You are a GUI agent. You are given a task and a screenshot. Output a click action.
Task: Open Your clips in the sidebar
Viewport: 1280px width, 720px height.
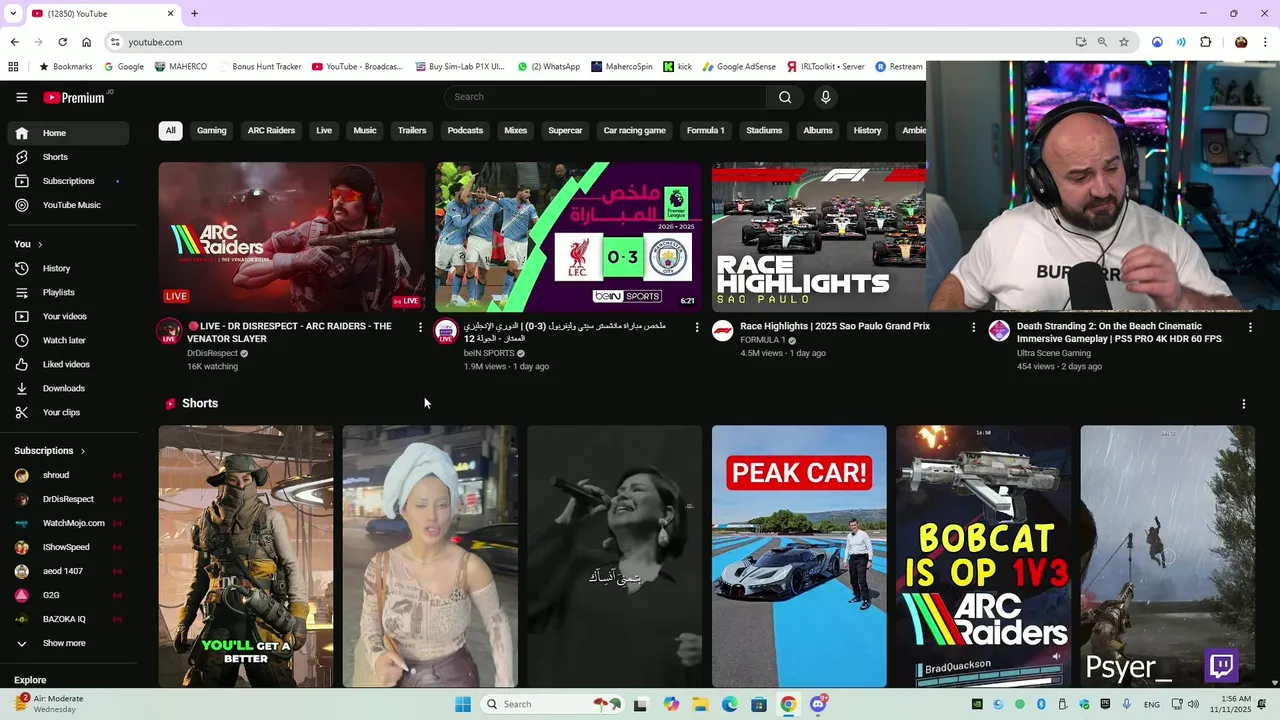click(68, 412)
